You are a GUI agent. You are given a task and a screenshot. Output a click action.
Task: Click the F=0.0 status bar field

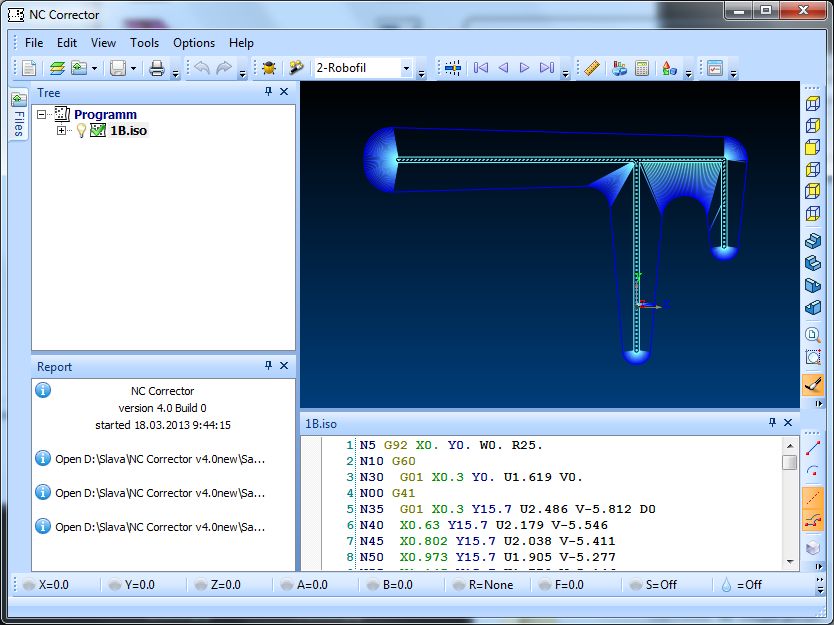coord(561,585)
